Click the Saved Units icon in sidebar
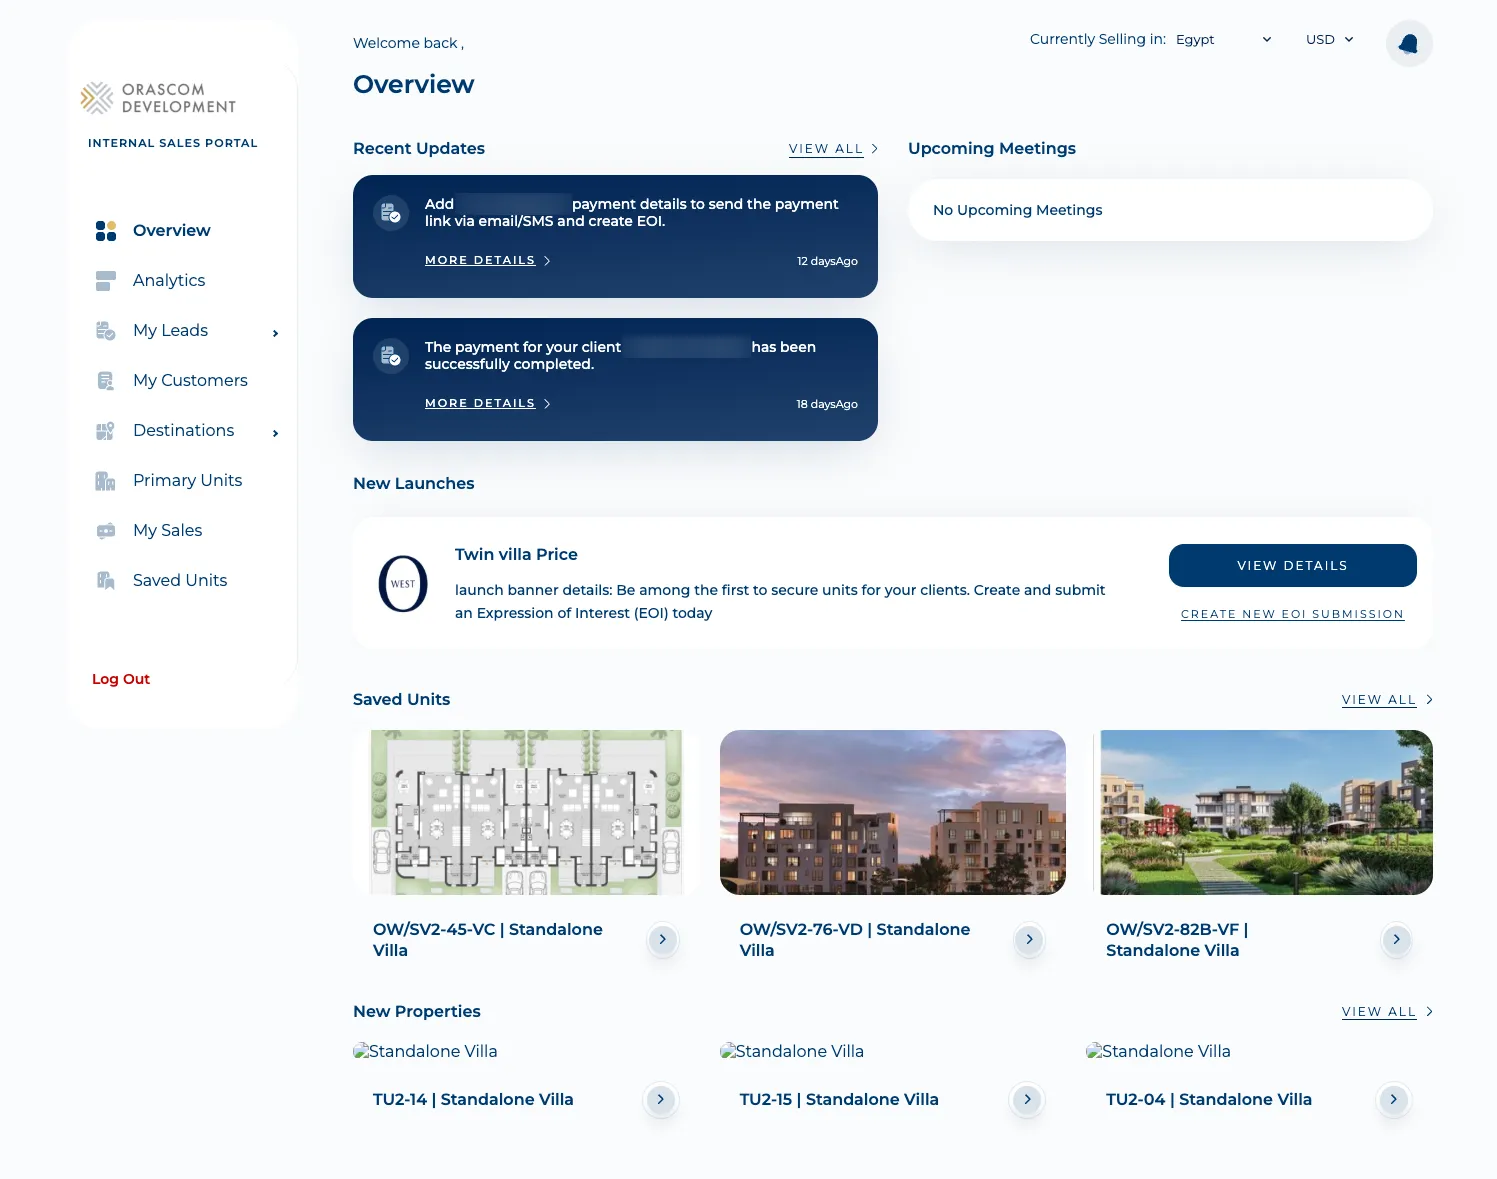The height and width of the screenshot is (1179, 1497). [106, 581]
